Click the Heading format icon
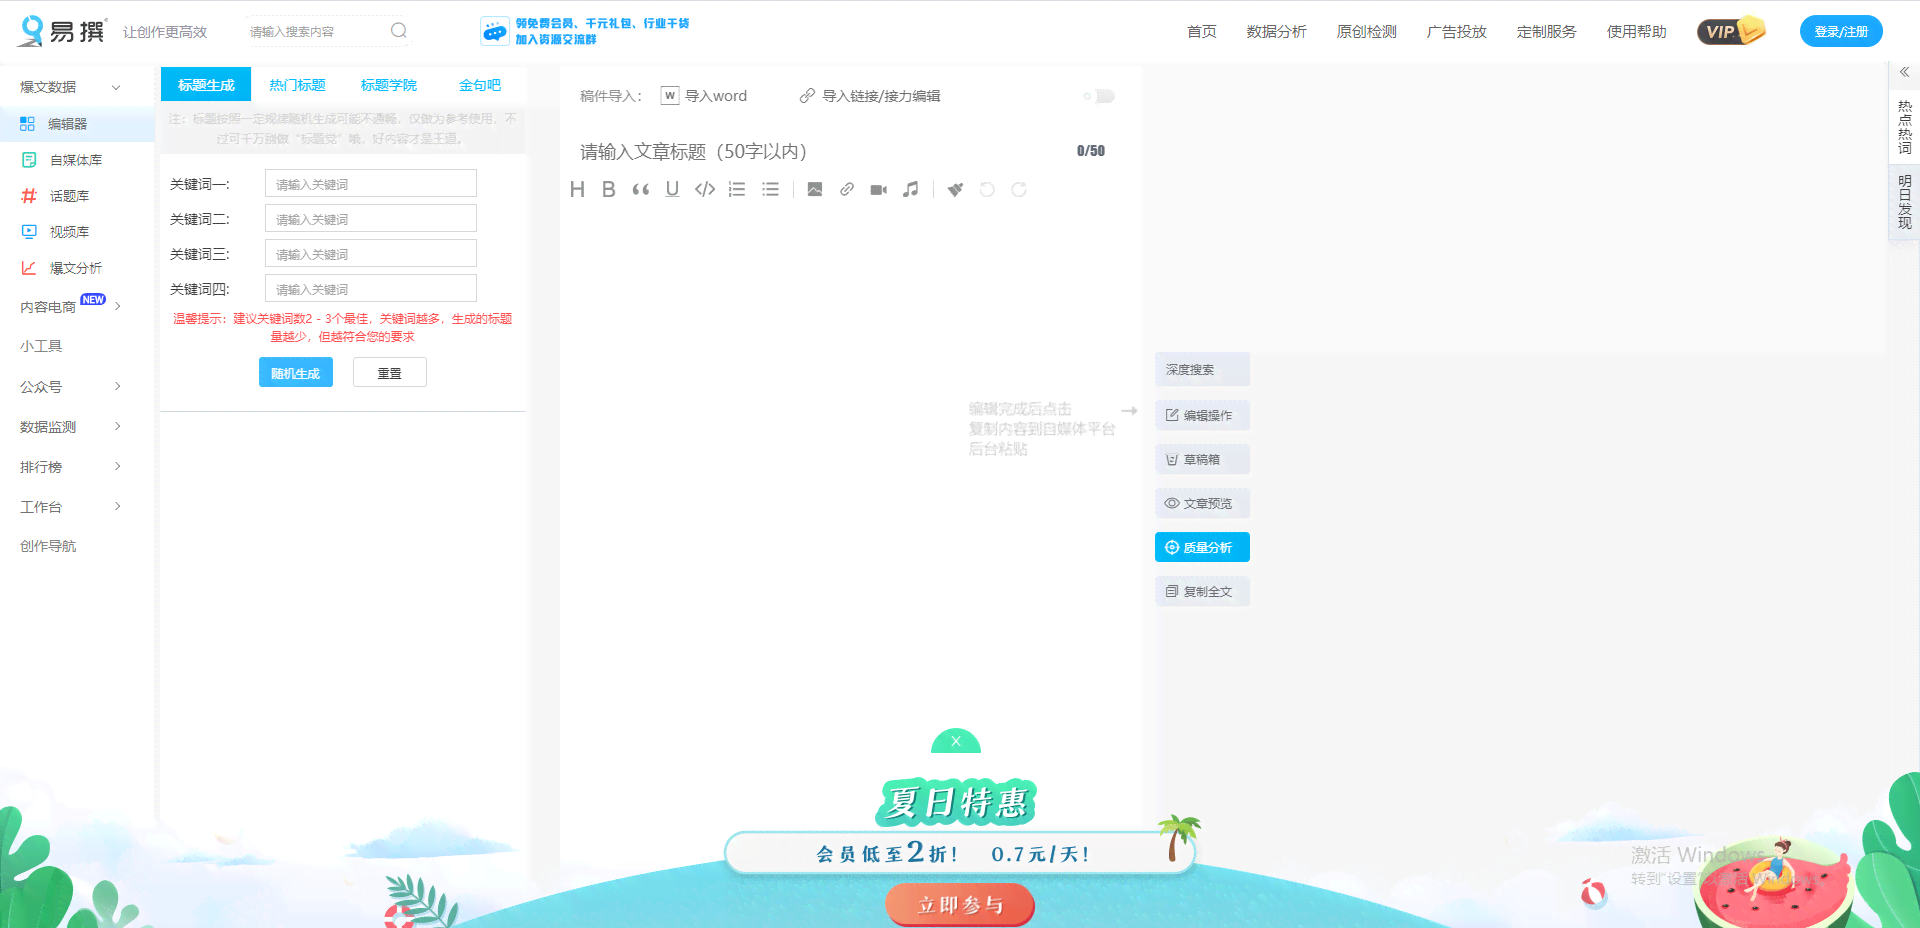Screen dimensions: 1920x928 tap(577, 189)
